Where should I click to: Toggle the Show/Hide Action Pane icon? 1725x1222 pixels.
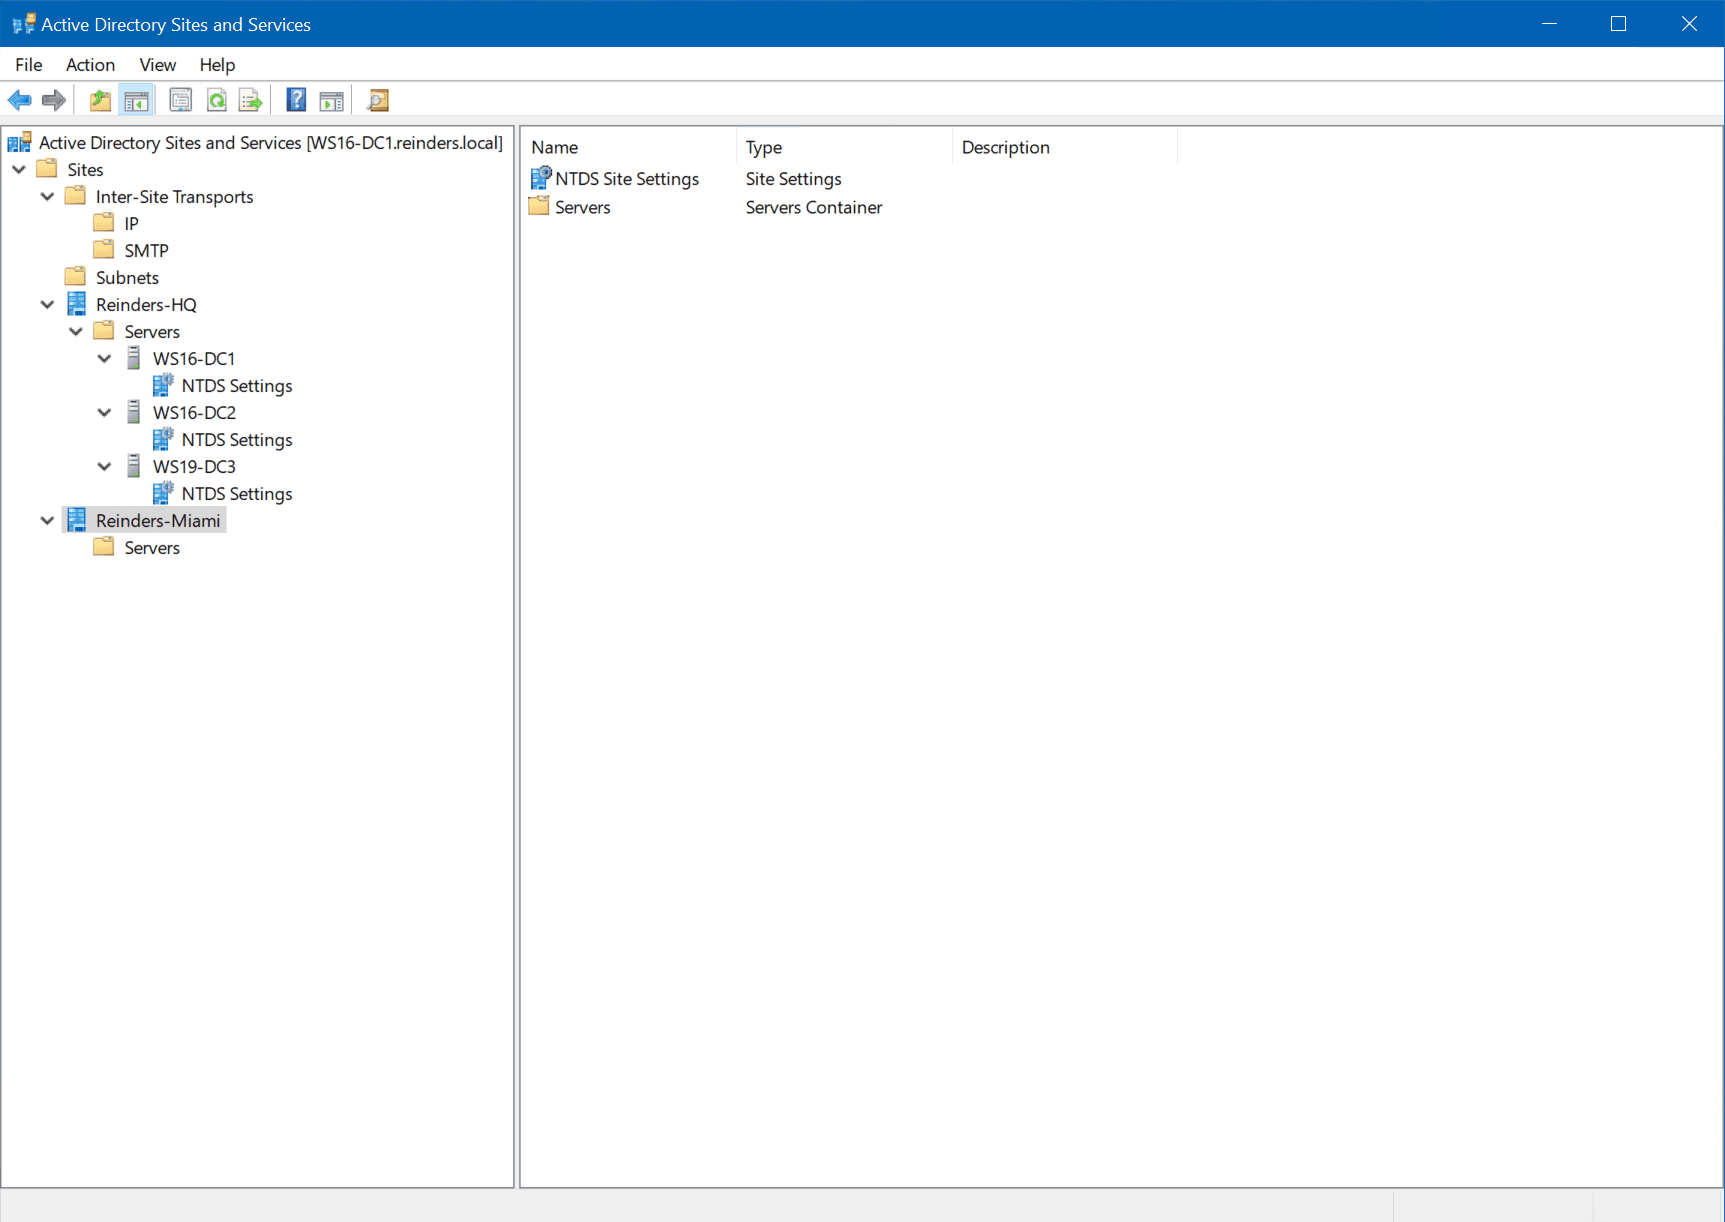(331, 100)
